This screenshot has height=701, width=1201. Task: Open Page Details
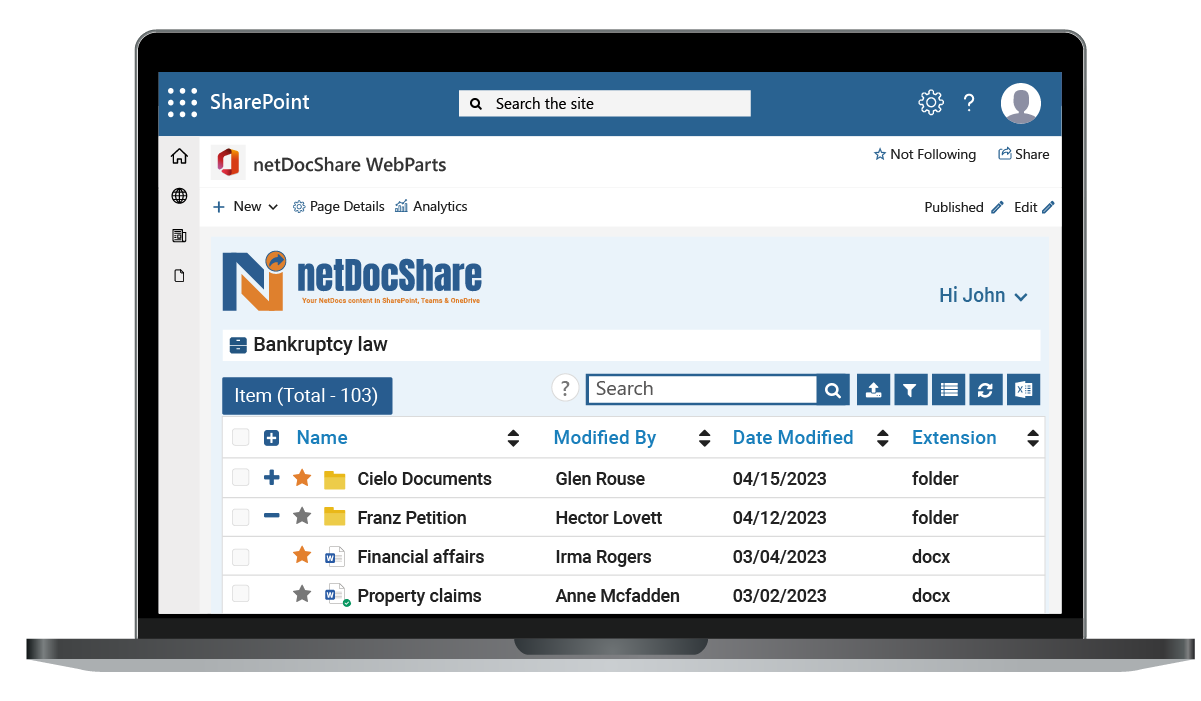point(338,206)
